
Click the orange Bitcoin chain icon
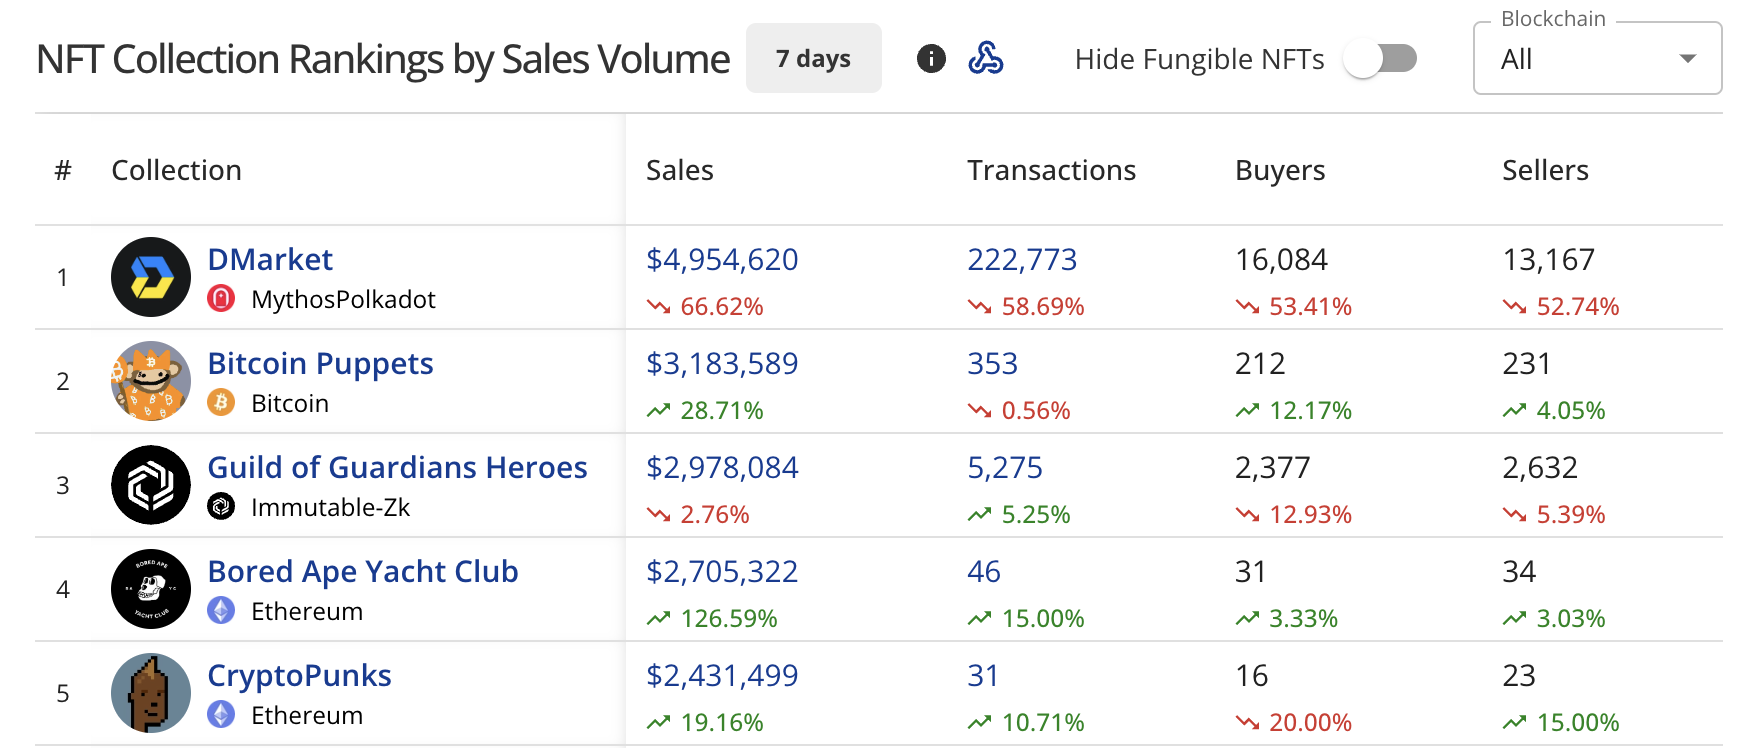[x=221, y=402]
